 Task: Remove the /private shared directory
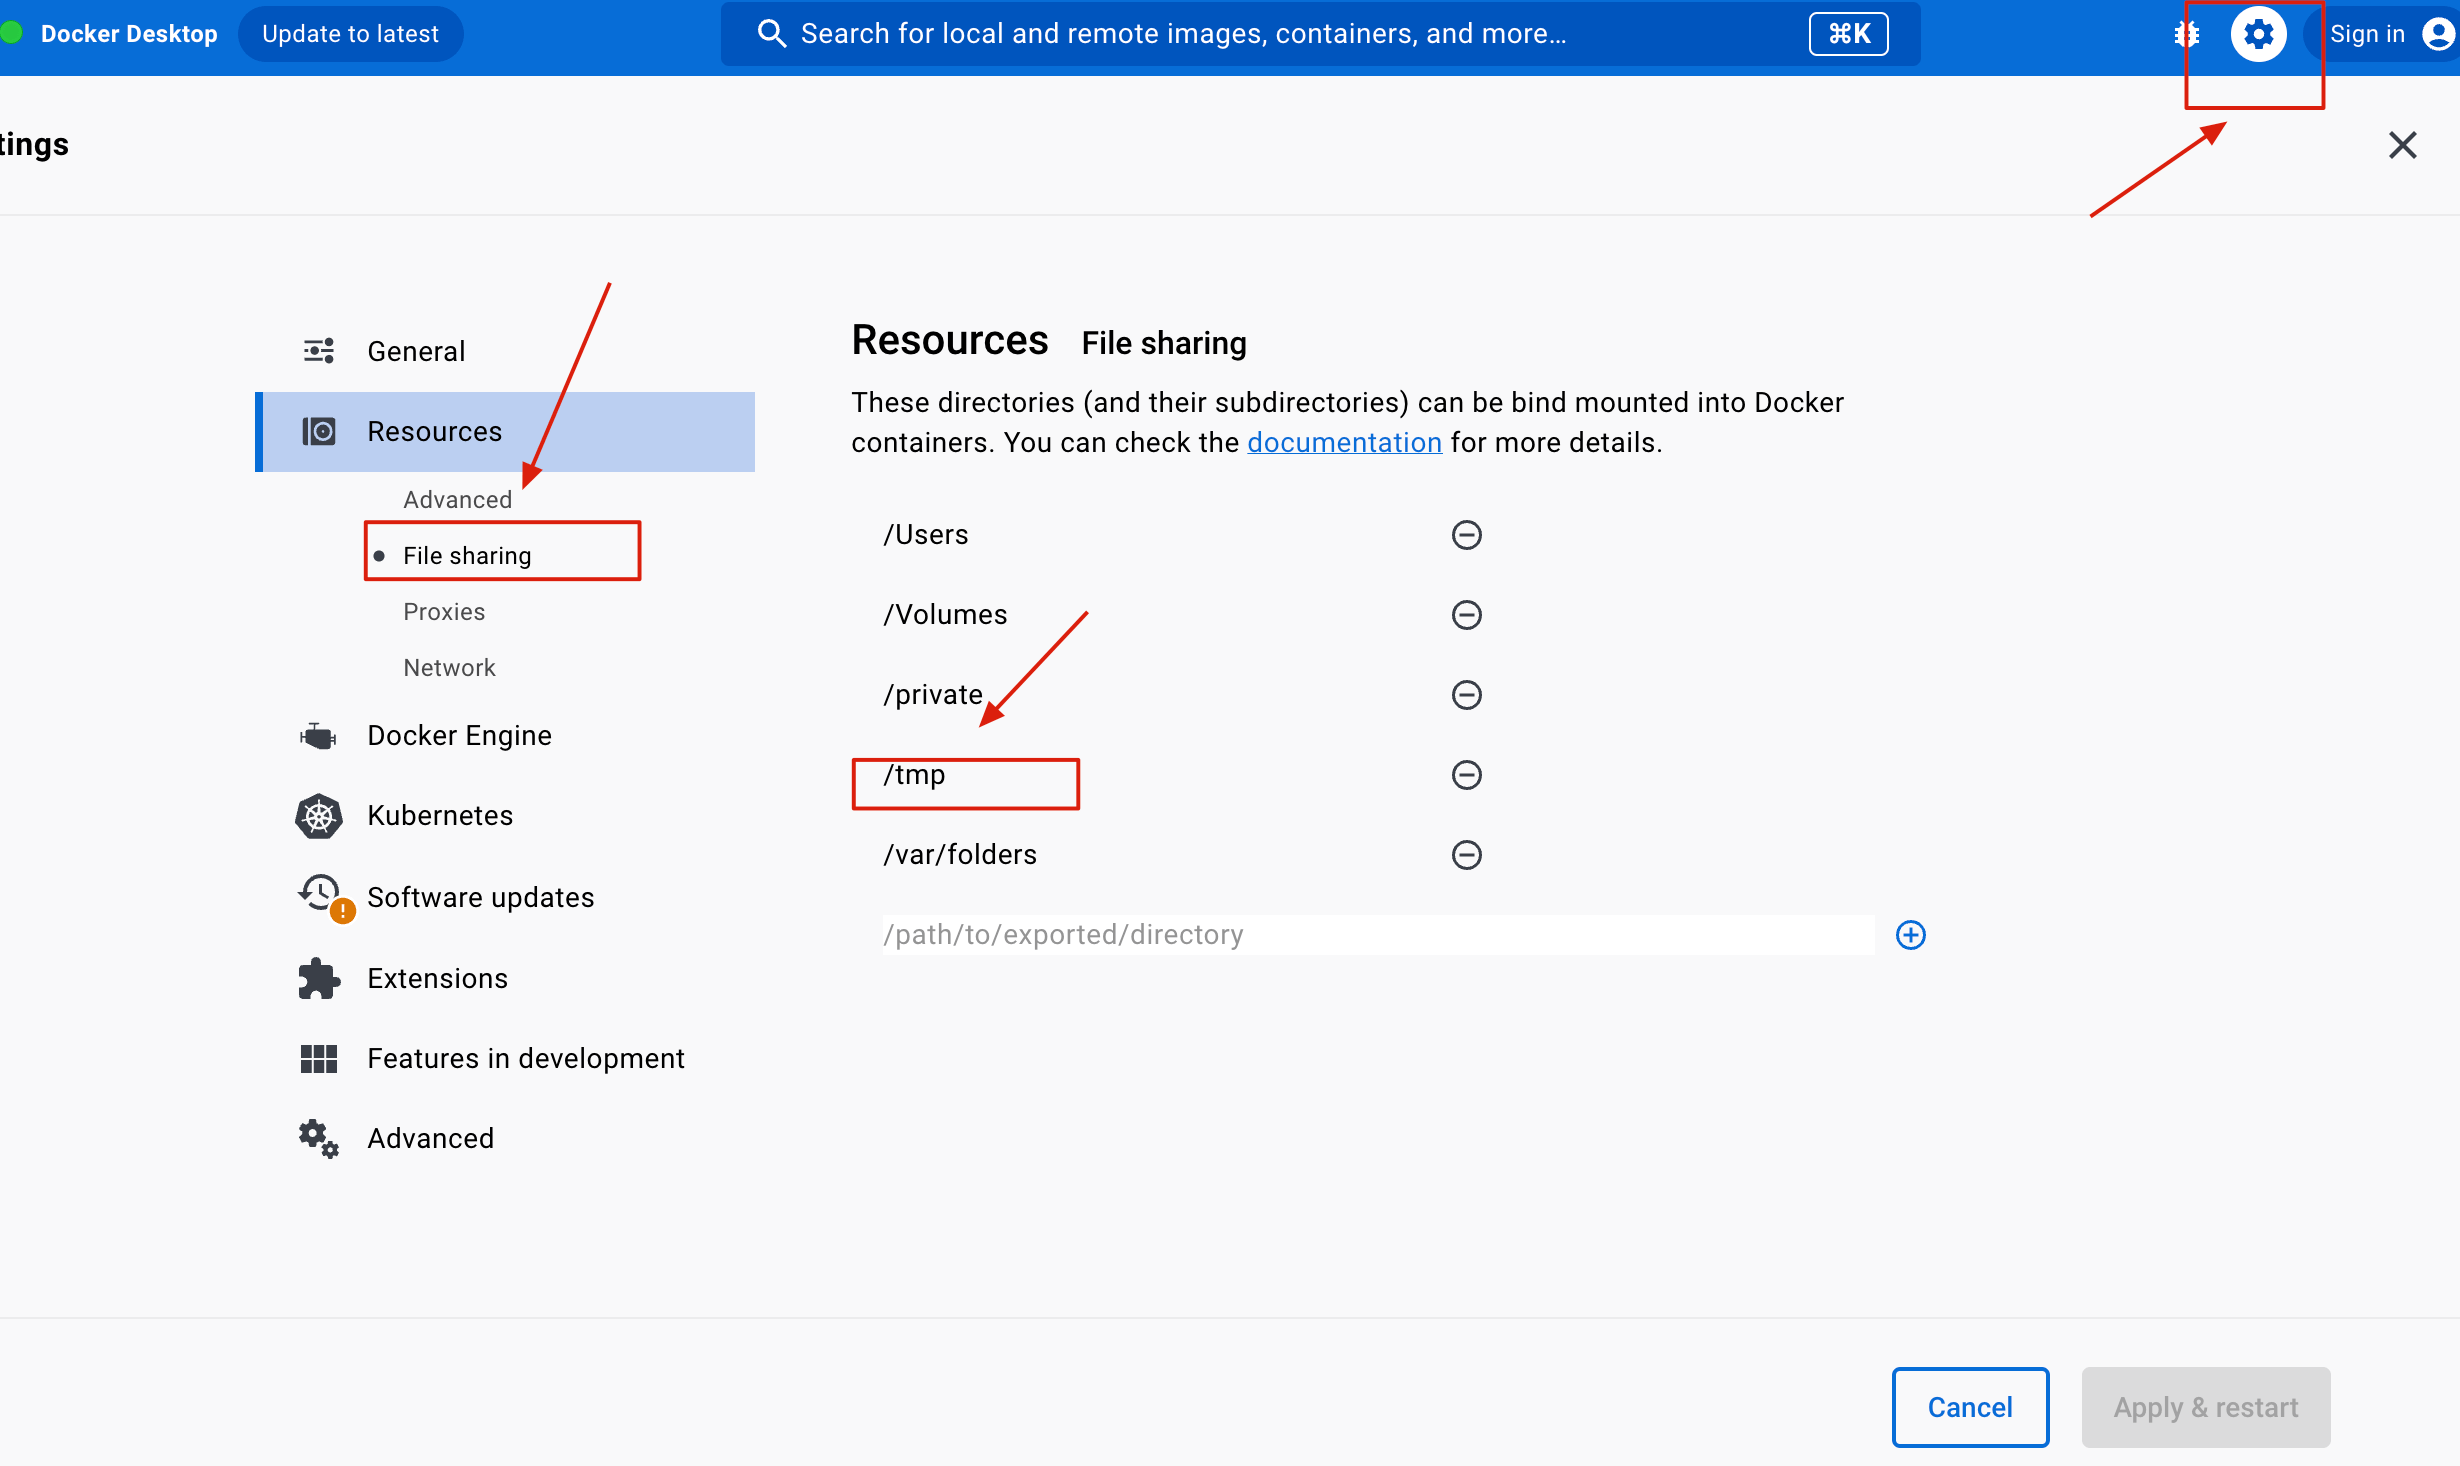[1466, 695]
